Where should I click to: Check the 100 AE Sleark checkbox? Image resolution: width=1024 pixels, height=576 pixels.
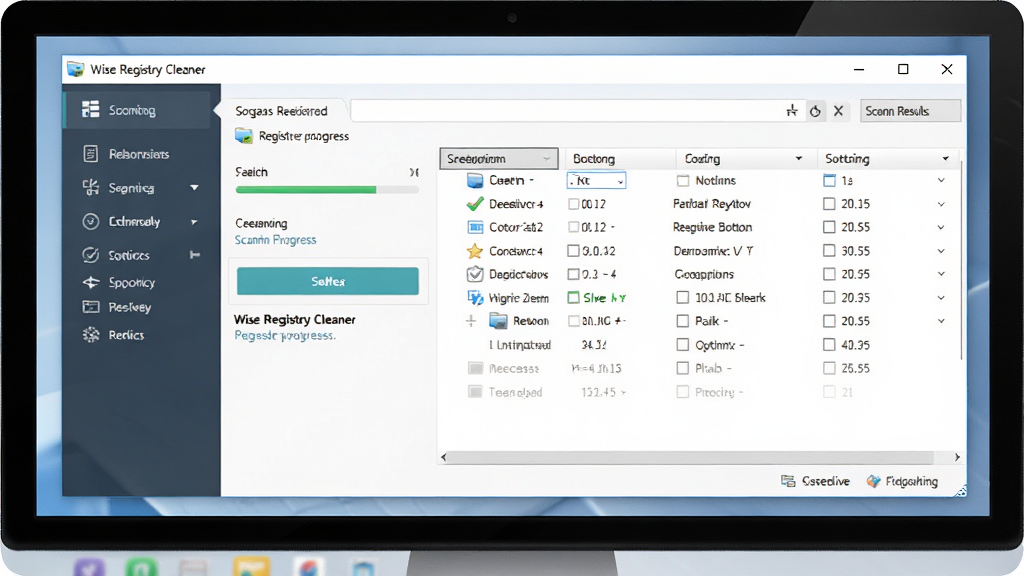coord(682,298)
